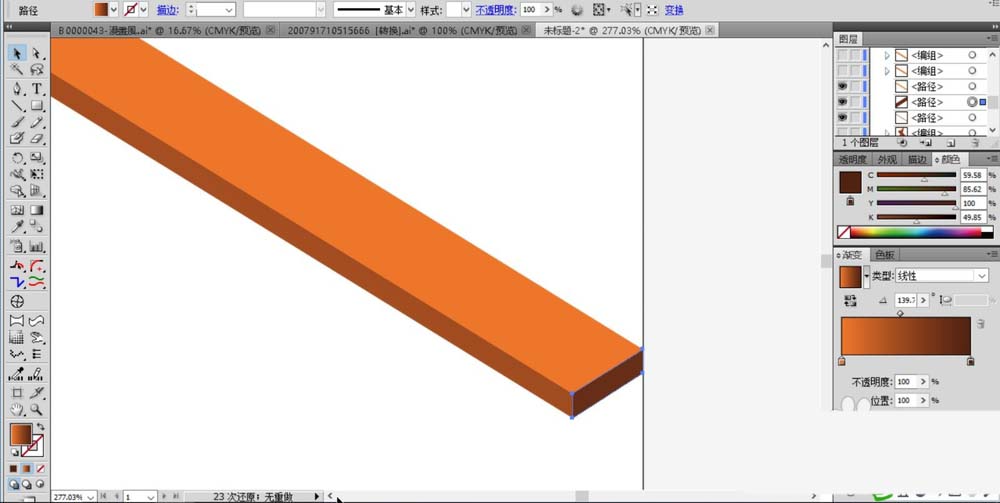Click the 描边 link in control bar
Image resolution: width=1000 pixels, height=503 pixels.
[167, 10]
